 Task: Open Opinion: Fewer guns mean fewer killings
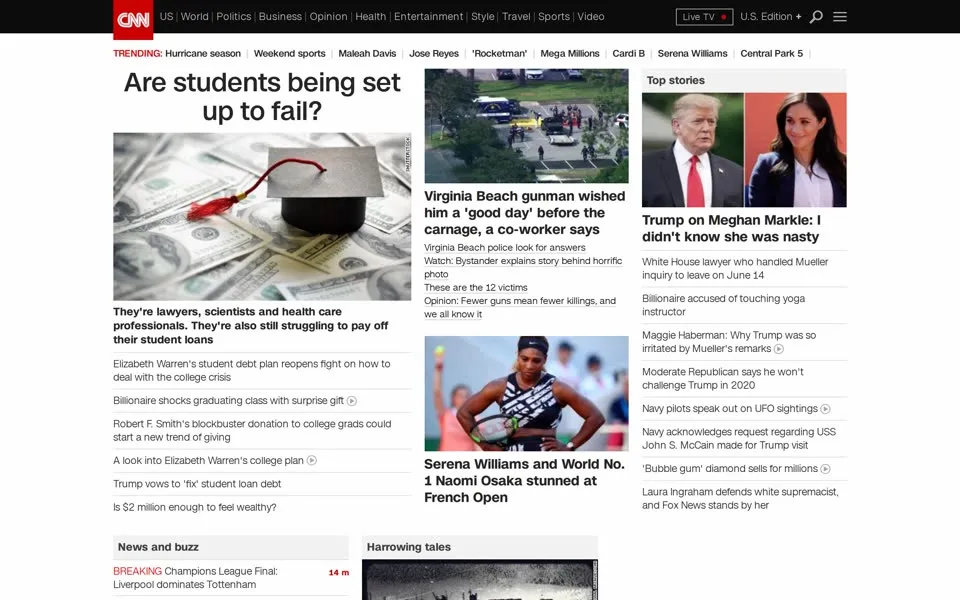pos(520,307)
